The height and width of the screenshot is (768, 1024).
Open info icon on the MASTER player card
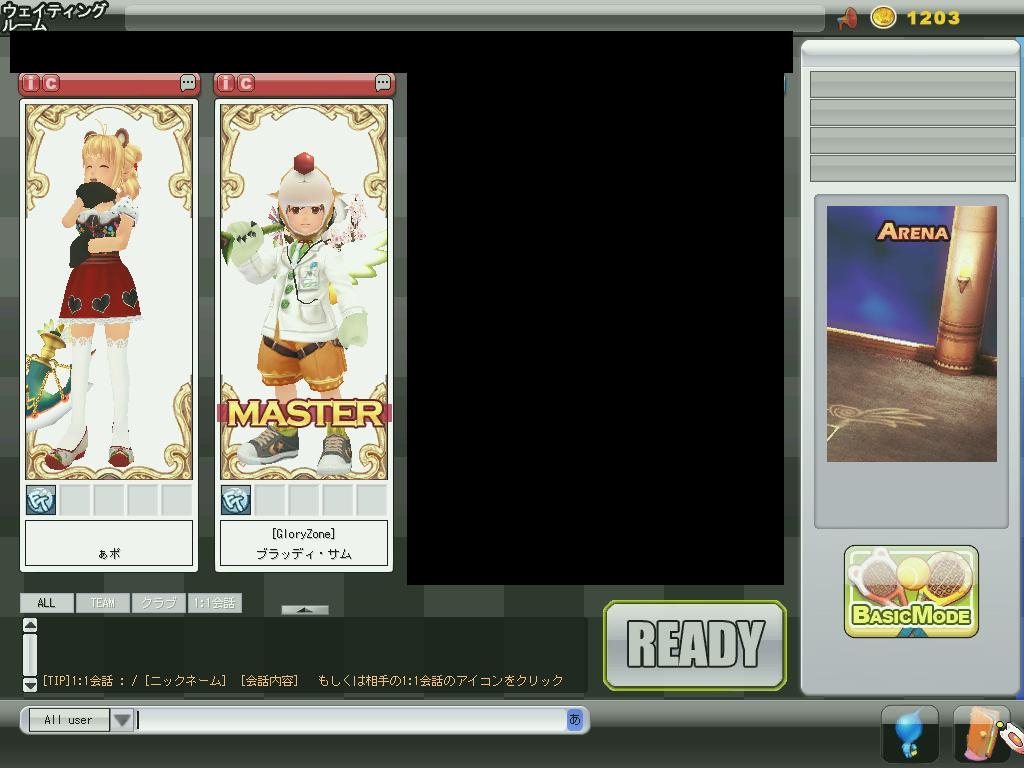tap(226, 83)
